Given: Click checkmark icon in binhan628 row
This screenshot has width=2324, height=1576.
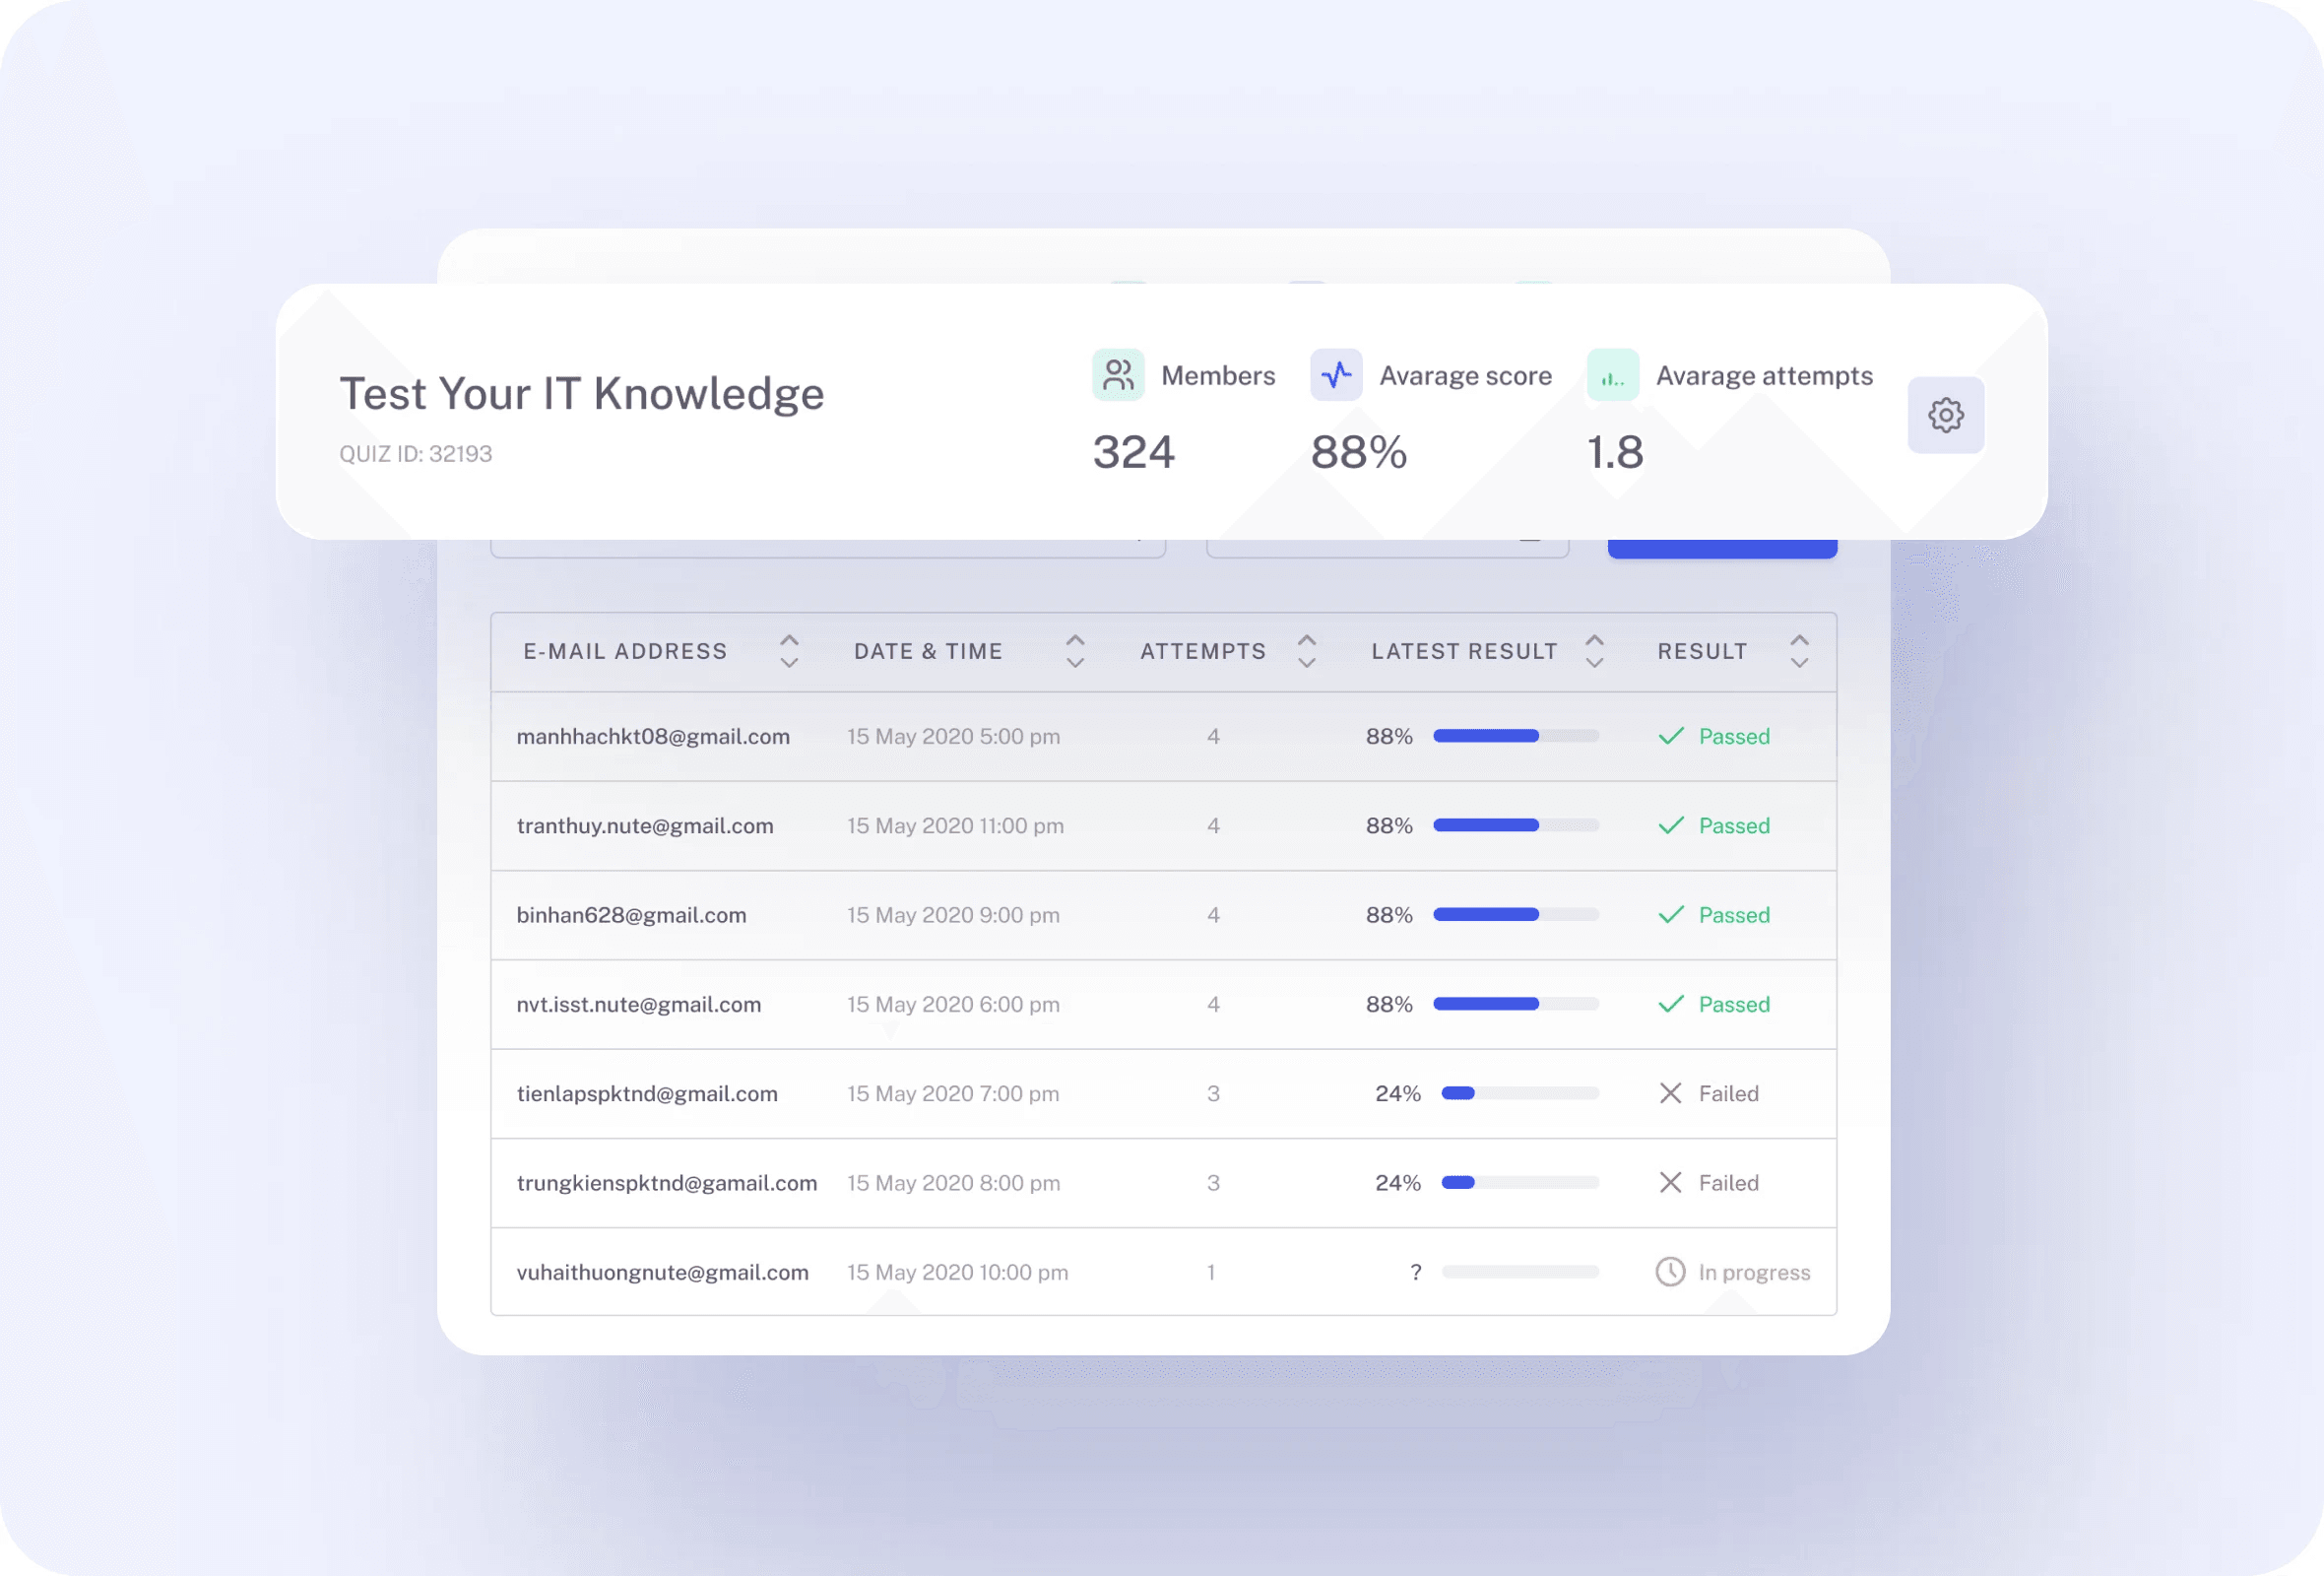Looking at the screenshot, I should (1671, 914).
